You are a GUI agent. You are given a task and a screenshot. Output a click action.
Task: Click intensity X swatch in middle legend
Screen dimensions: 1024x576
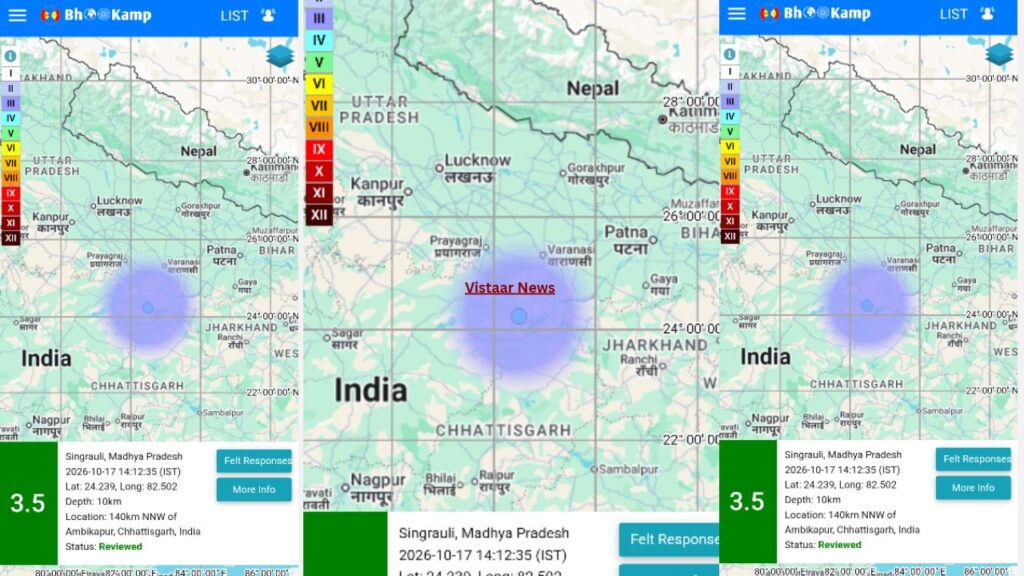[x=319, y=171]
